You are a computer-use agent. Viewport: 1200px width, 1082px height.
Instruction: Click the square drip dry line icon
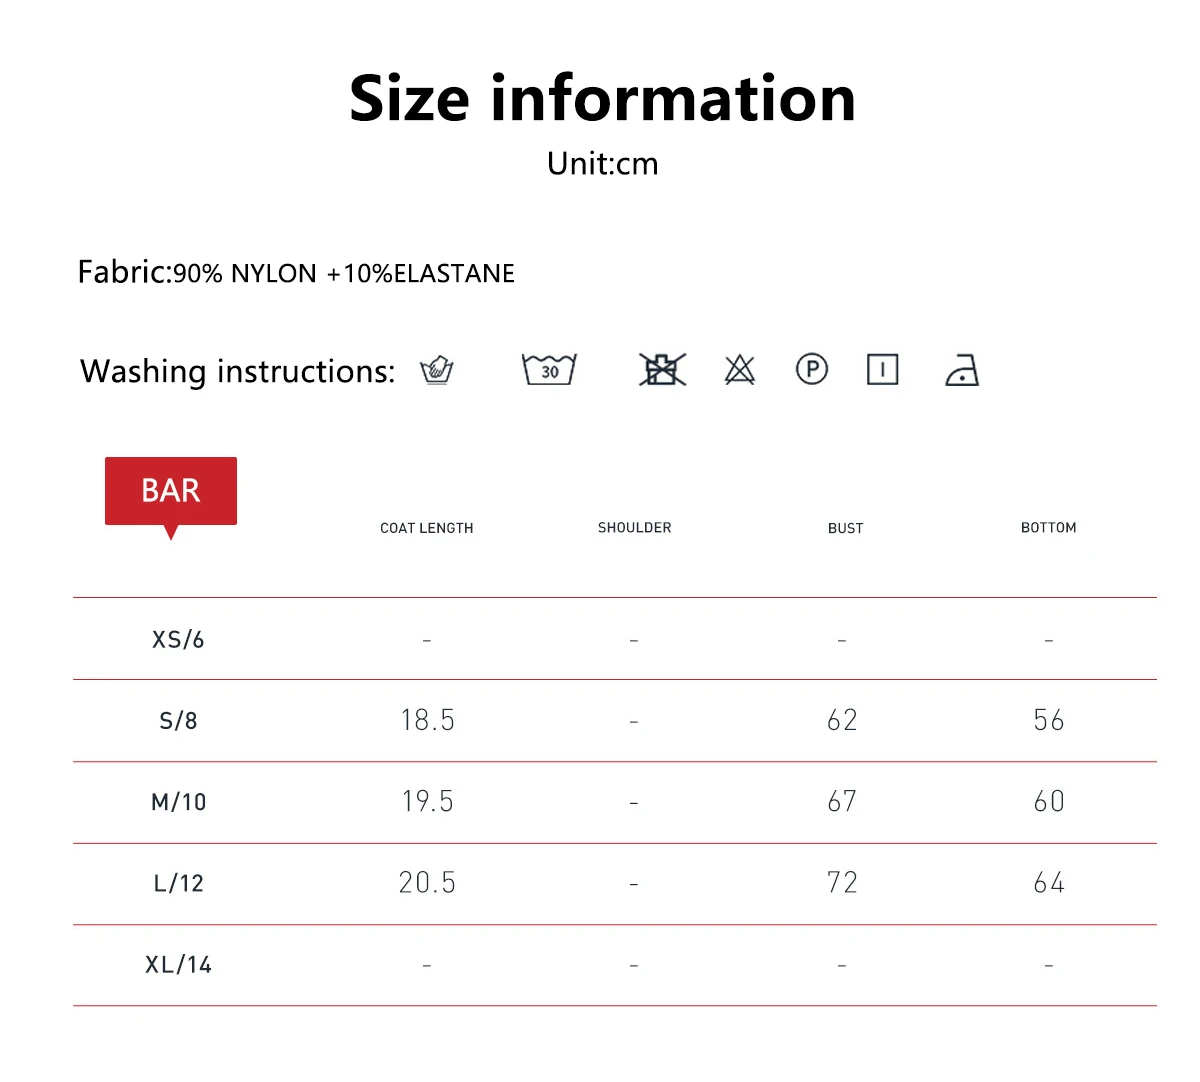882,369
